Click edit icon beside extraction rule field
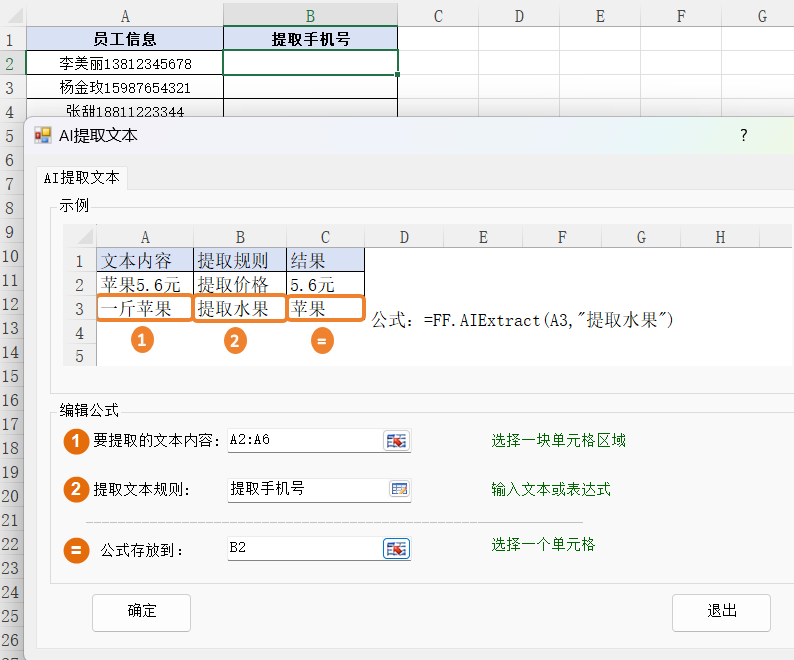794x660 pixels. pyautogui.click(x=400, y=489)
